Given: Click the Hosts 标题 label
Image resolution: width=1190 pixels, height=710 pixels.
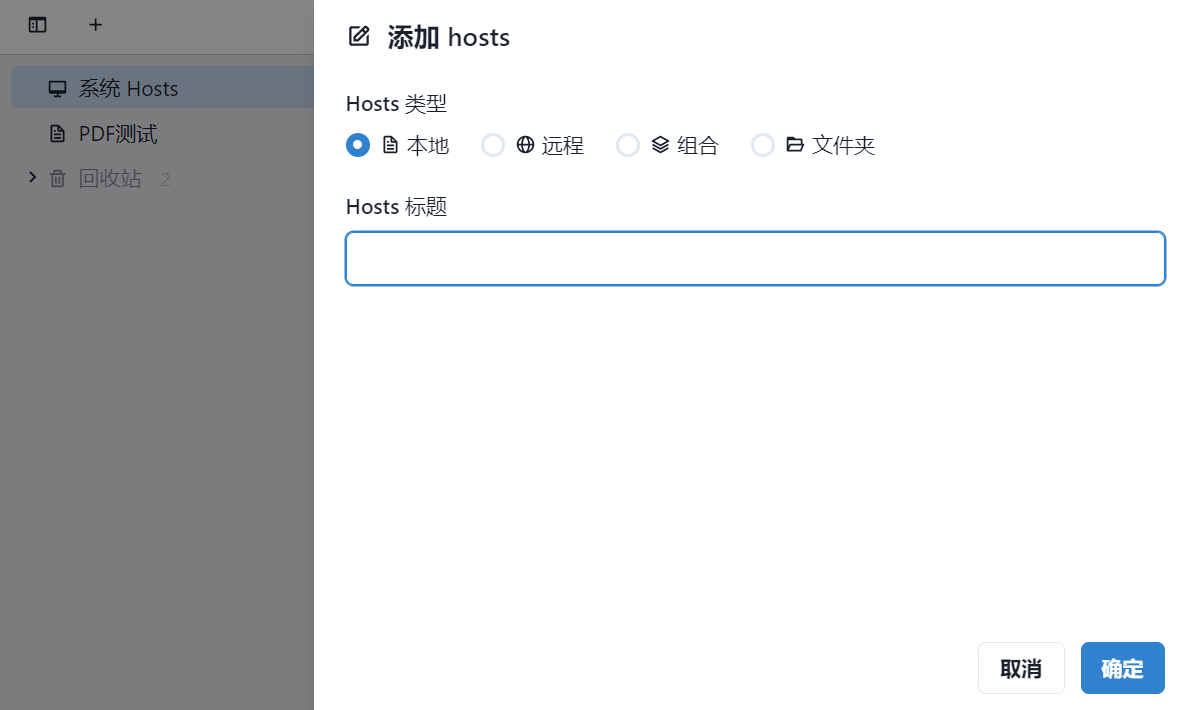Looking at the screenshot, I should coord(396,206).
